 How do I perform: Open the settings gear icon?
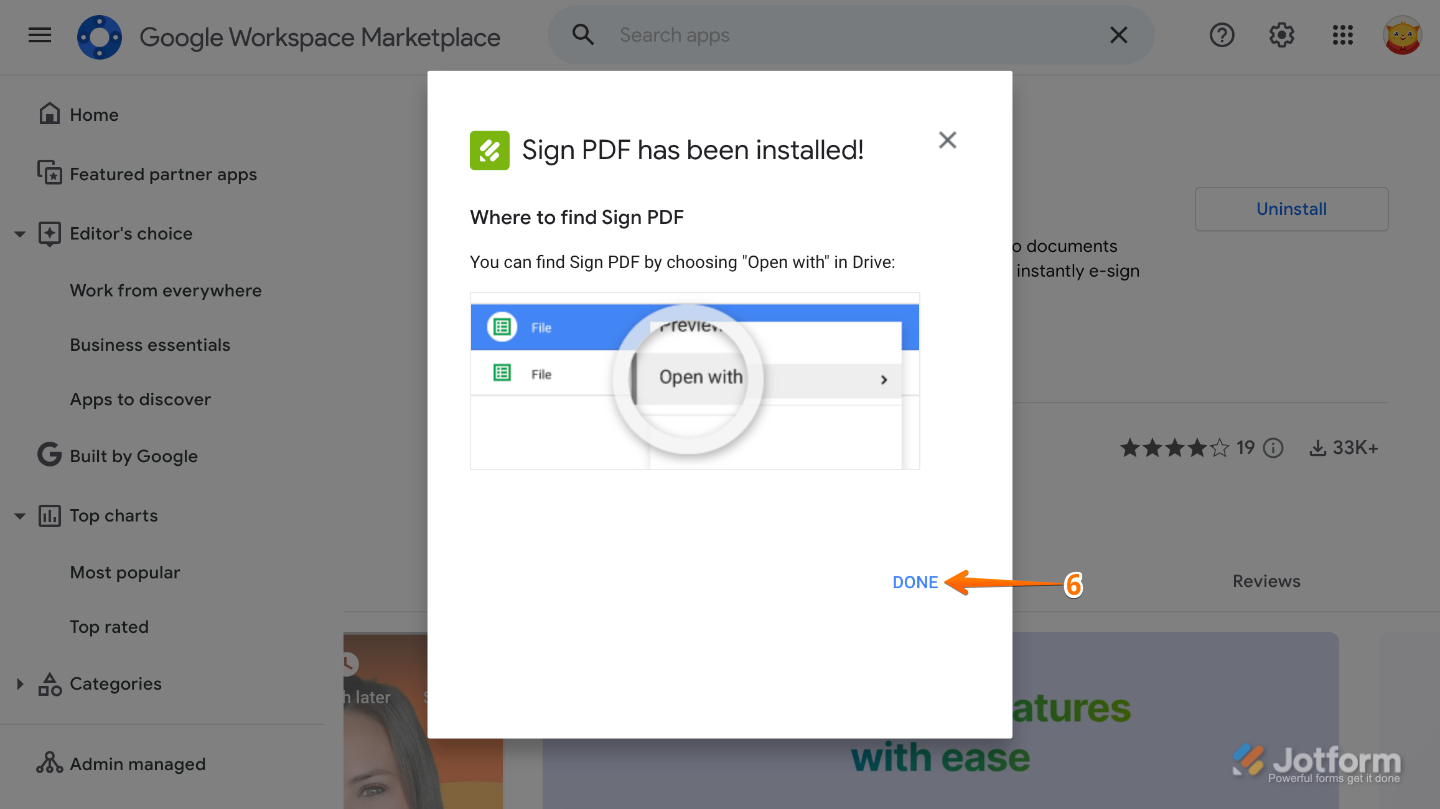coord(1281,35)
